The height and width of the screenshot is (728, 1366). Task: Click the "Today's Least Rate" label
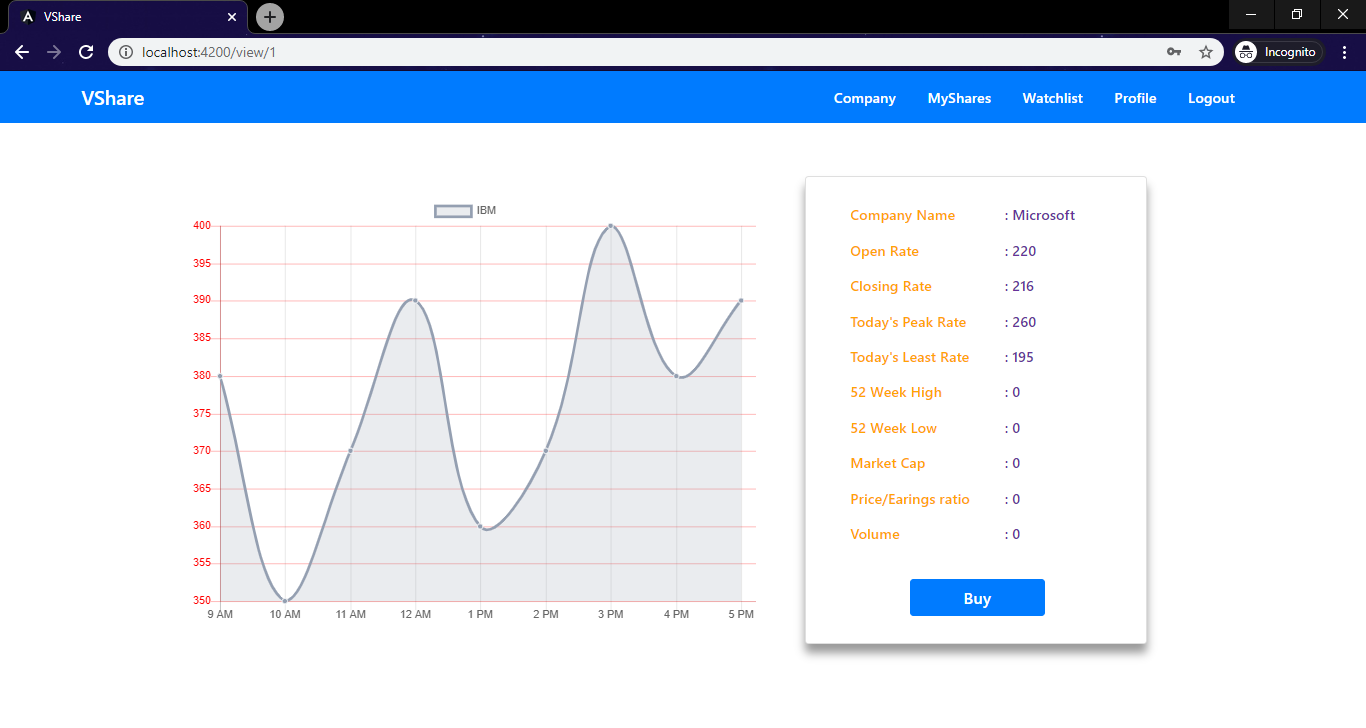pyautogui.click(x=910, y=357)
